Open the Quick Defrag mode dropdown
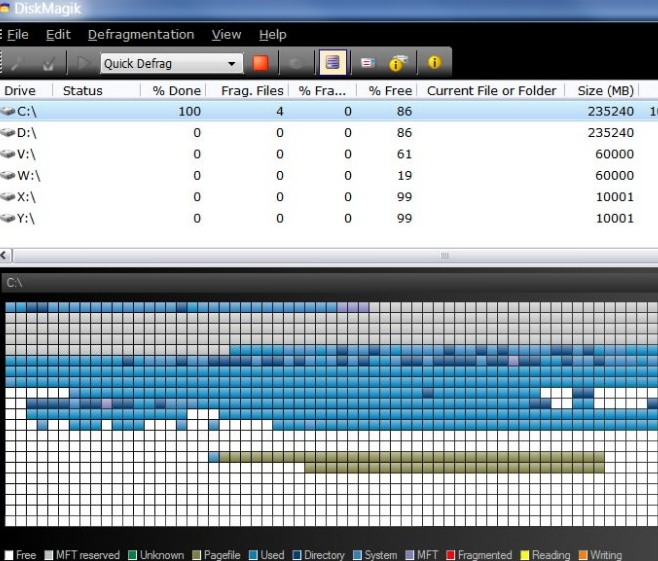This screenshot has width=658, height=561. click(x=232, y=64)
